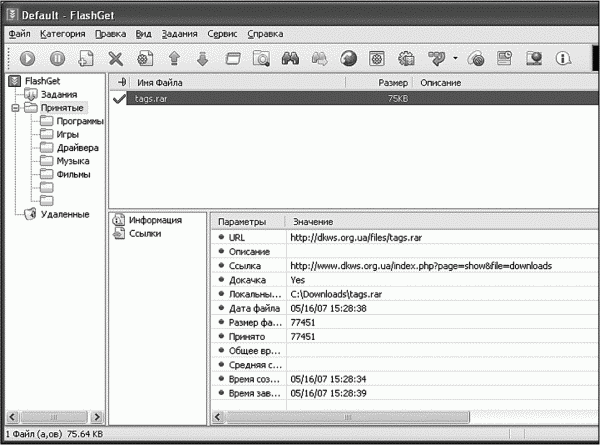This screenshot has height=445, width=600.
Task: Select the Удаленные trash category
Action: [x=65, y=214]
